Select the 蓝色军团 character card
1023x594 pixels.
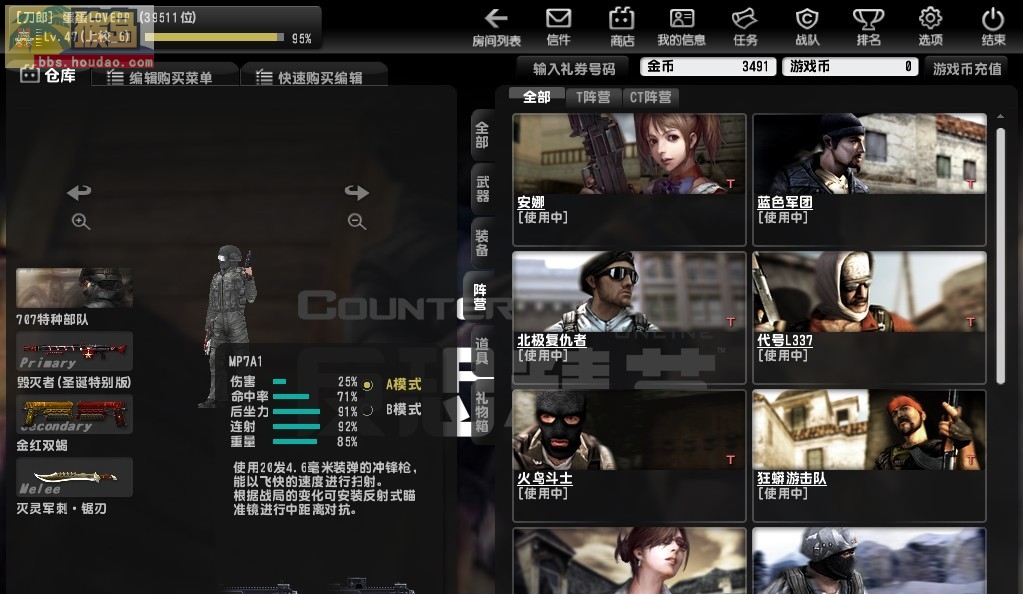pos(869,180)
